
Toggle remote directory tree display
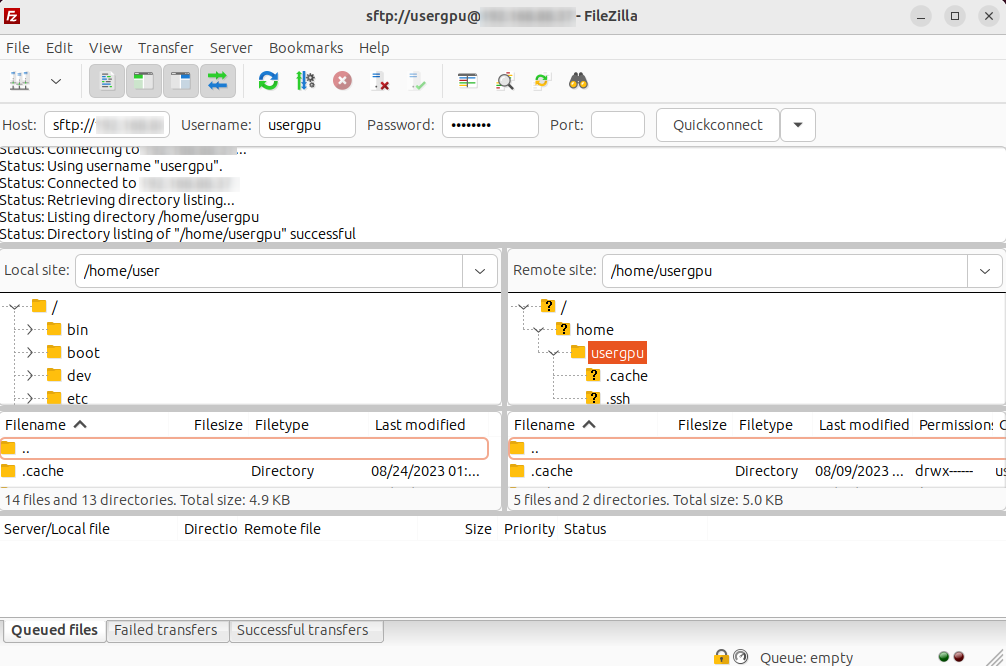tap(181, 81)
